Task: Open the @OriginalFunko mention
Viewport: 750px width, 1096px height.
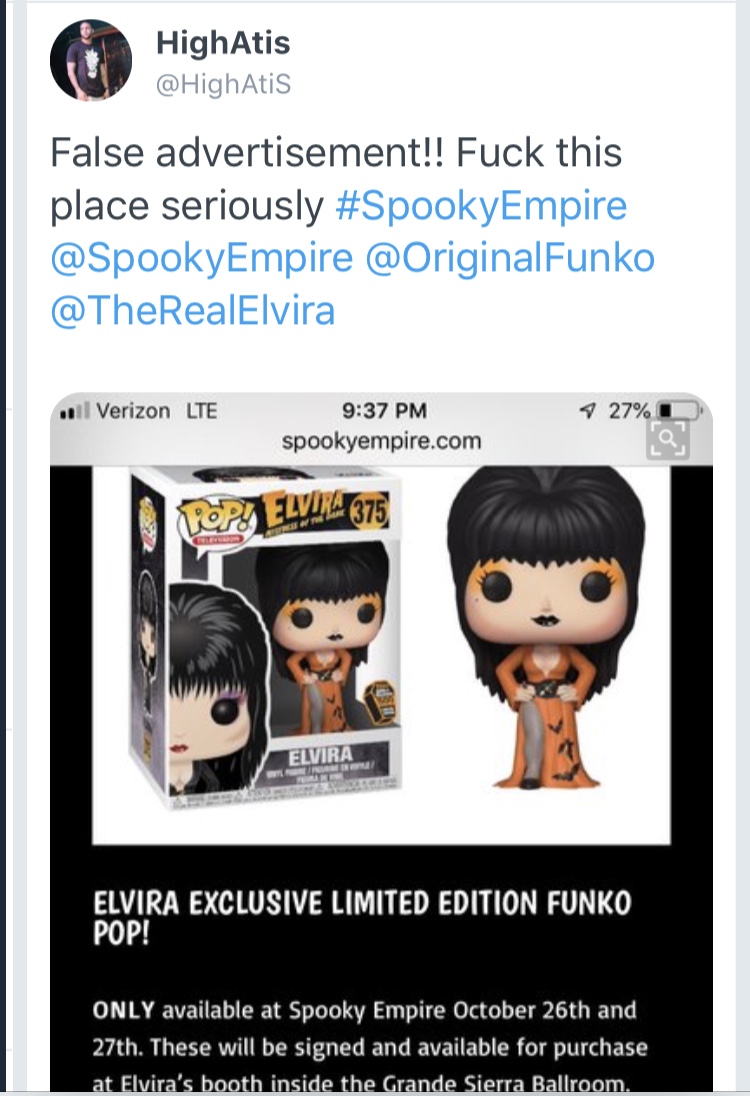Action: click(510, 258)
